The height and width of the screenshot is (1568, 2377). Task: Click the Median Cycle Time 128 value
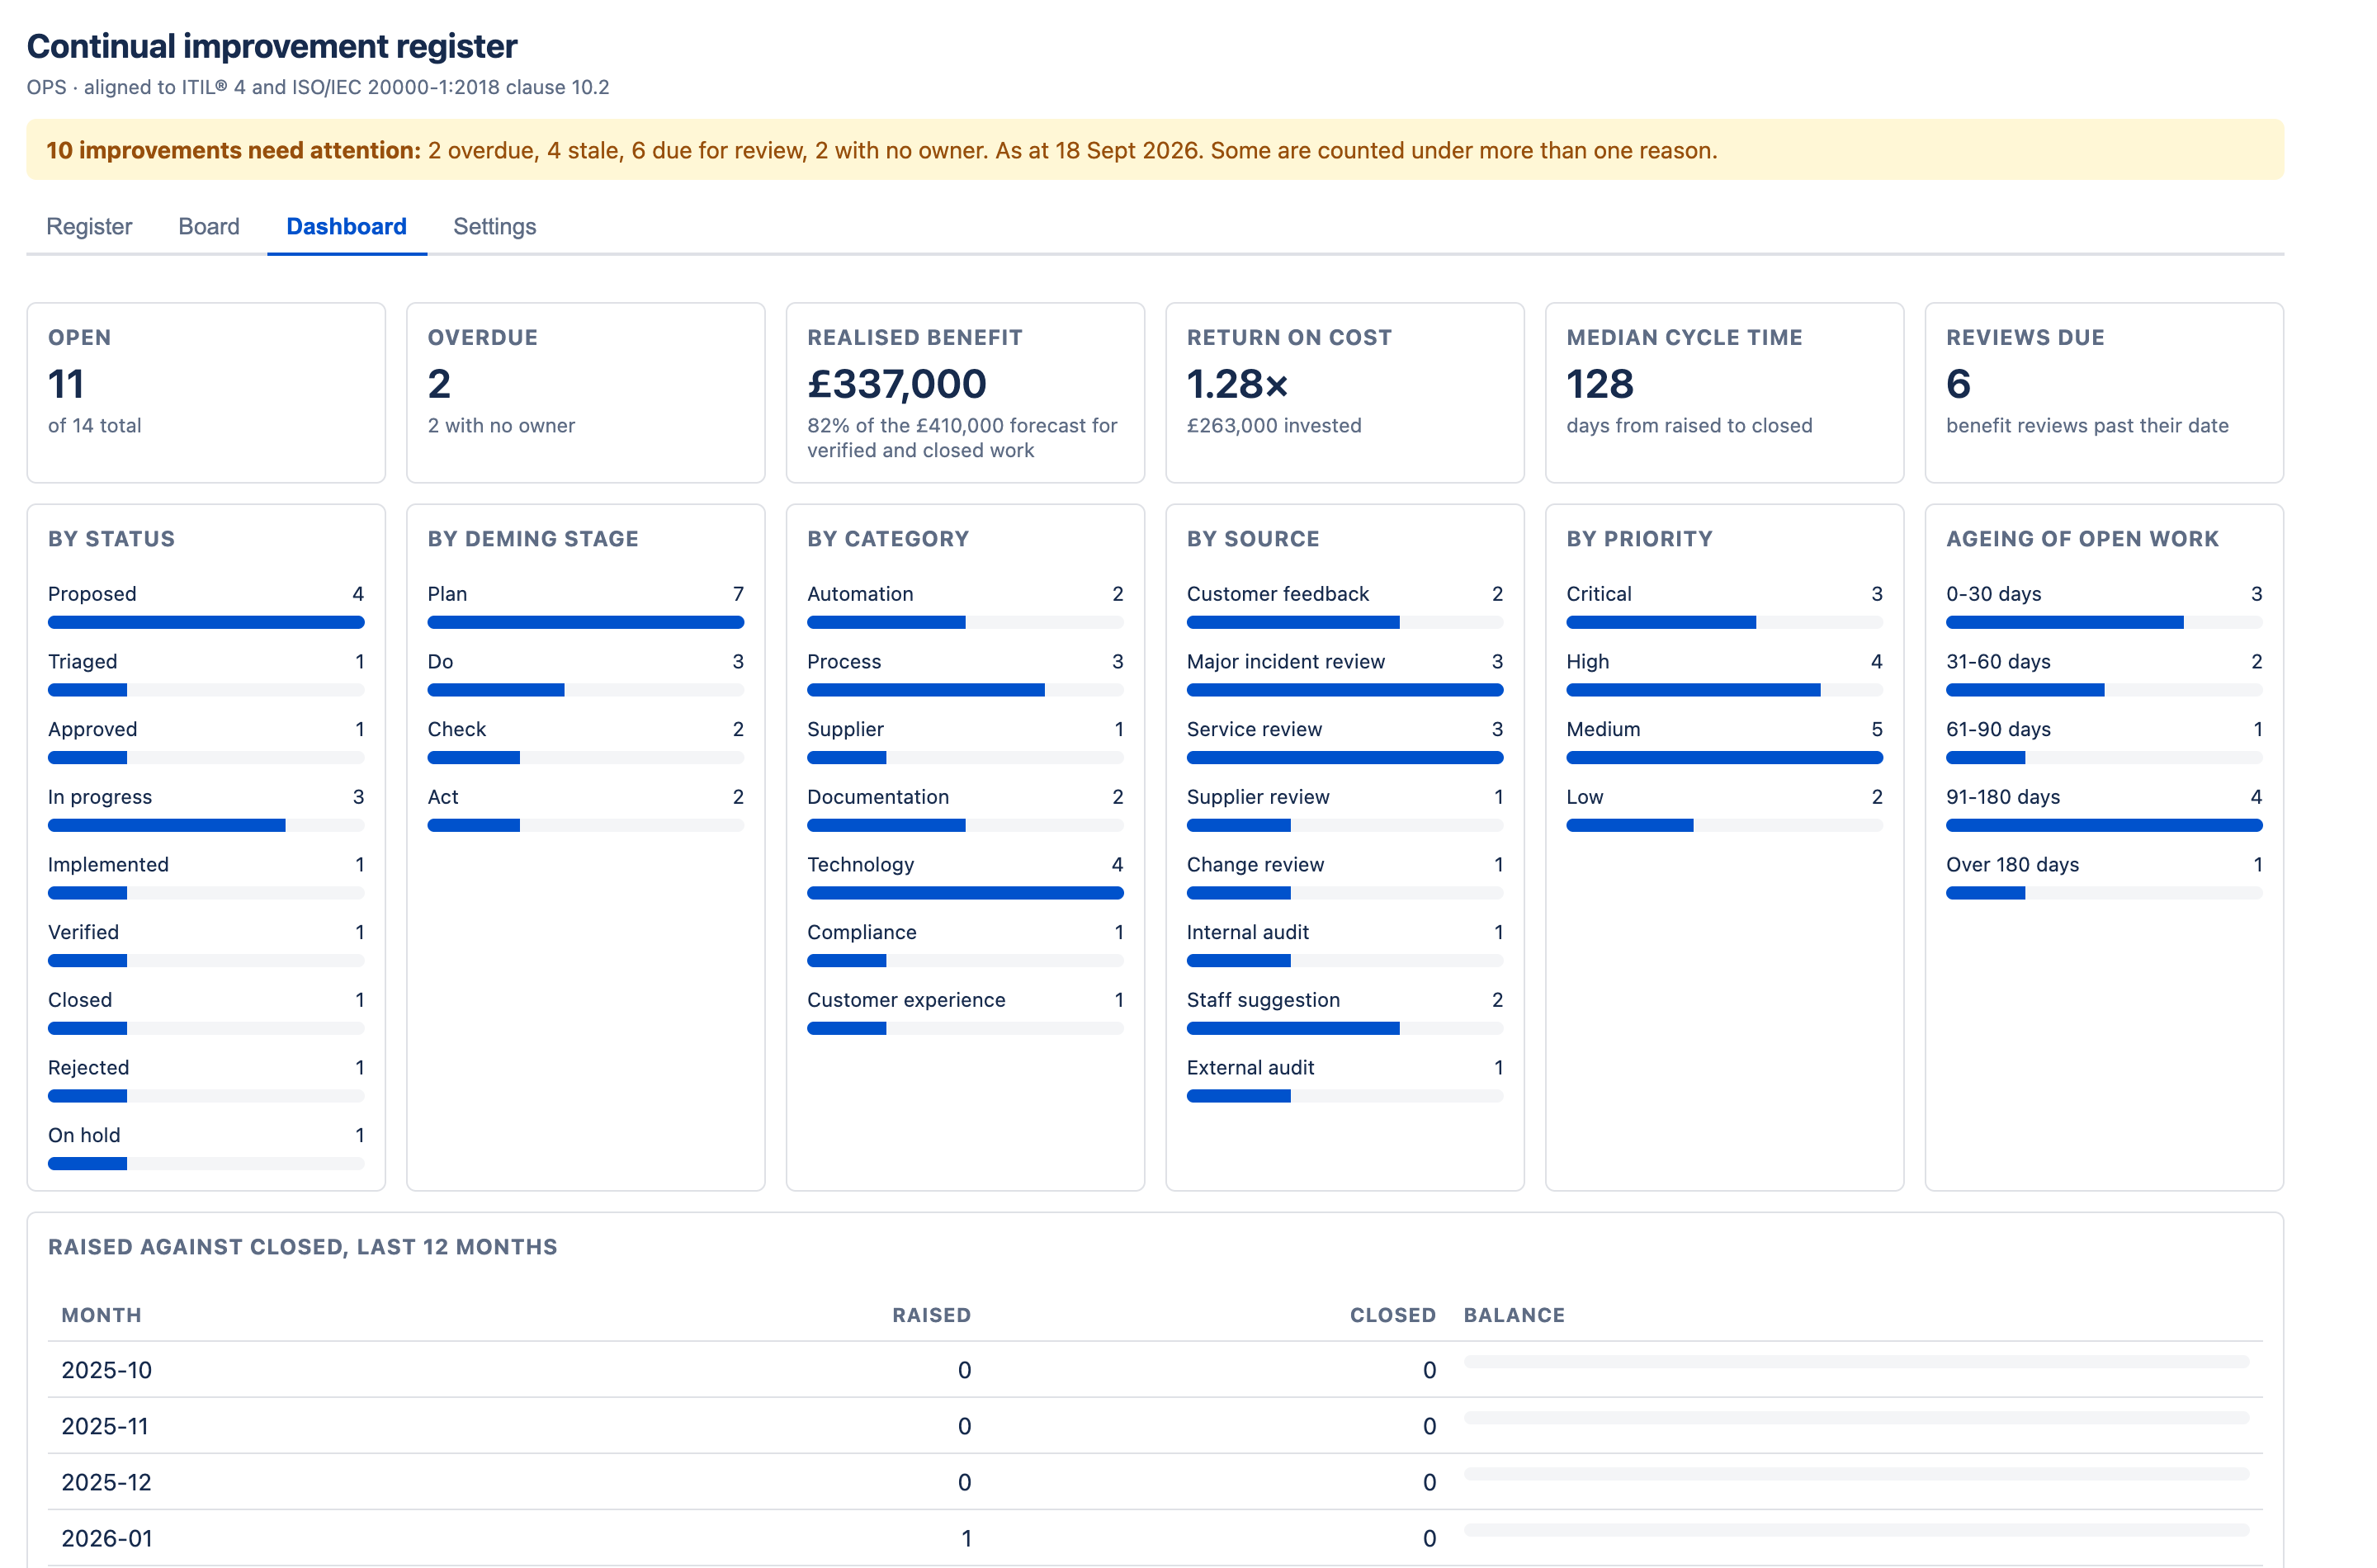click(x=1599, y=384)
